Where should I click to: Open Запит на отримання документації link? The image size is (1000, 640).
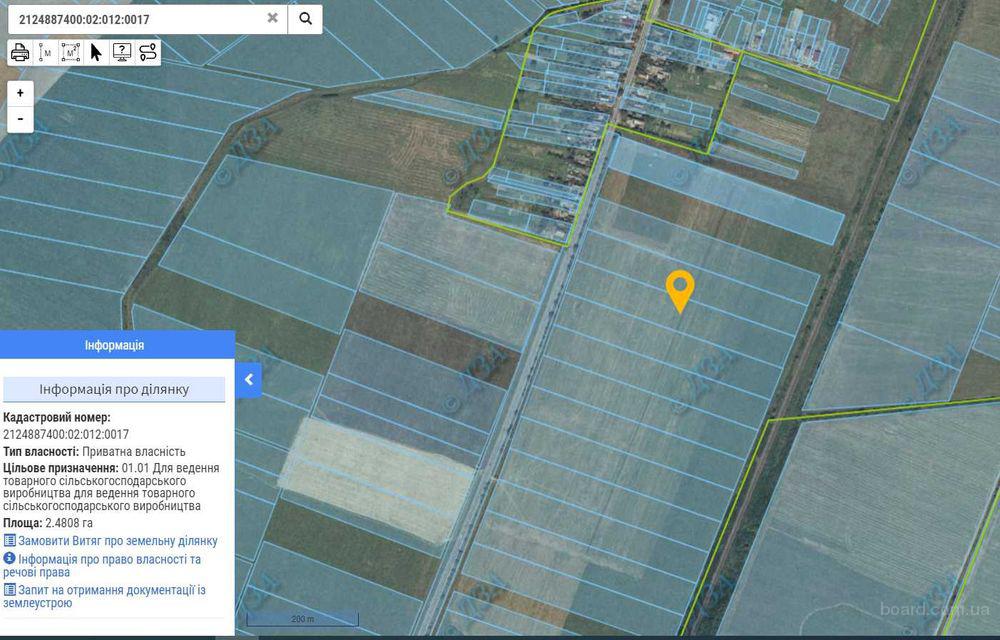111,591
